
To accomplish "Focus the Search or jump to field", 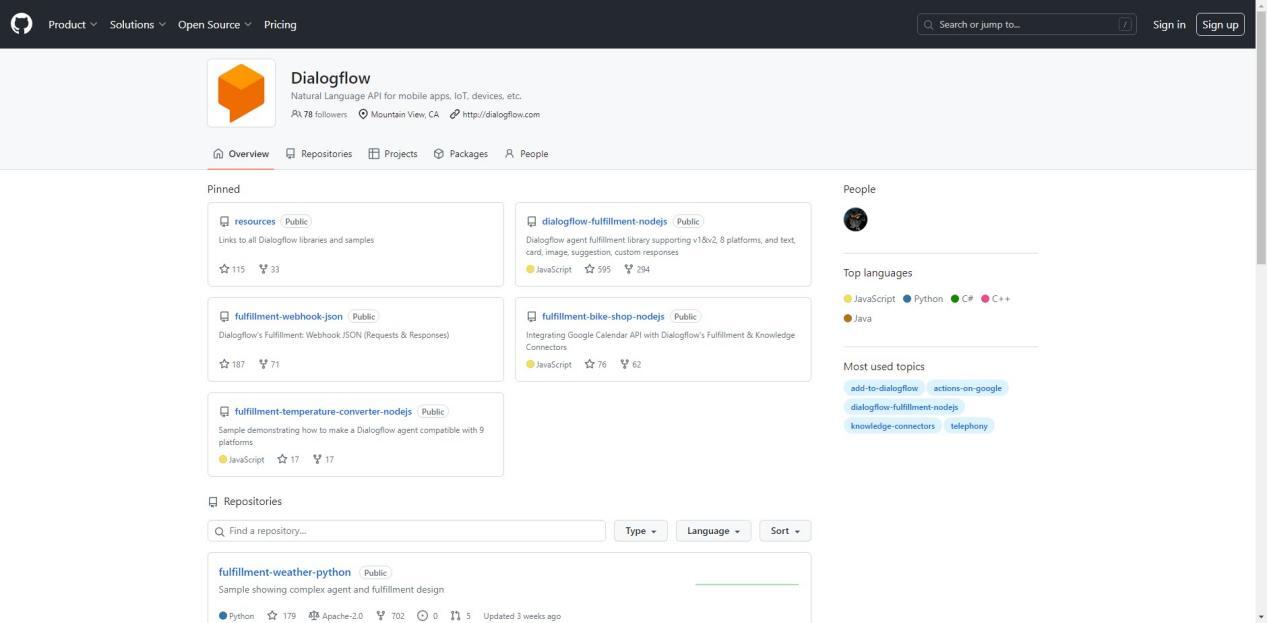I will tap(1027, 24).
